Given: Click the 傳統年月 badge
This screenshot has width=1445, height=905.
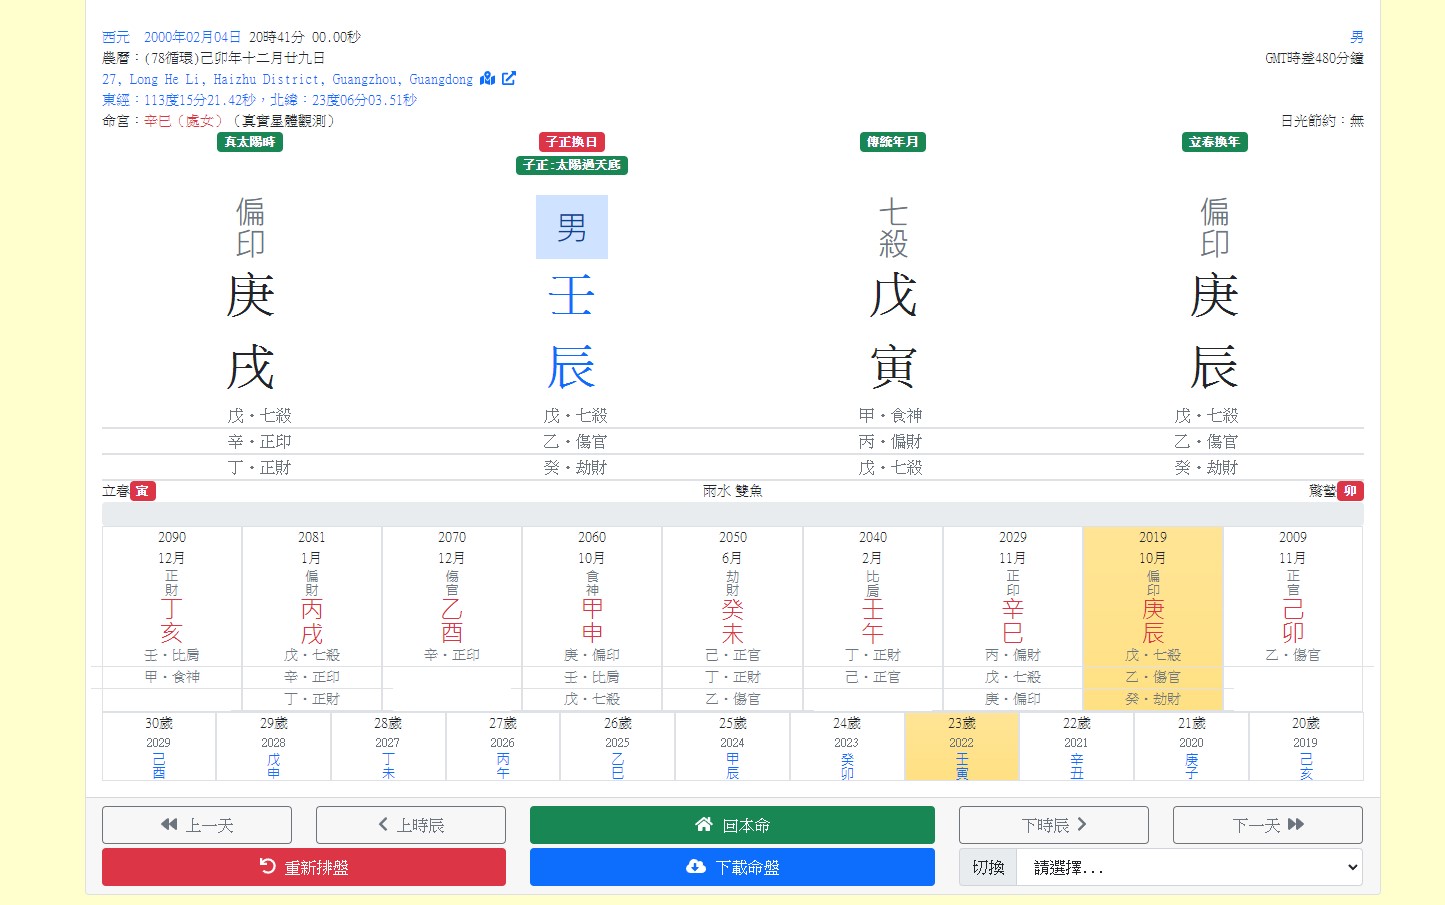Looking at the screenshot, I should [893, 142].
